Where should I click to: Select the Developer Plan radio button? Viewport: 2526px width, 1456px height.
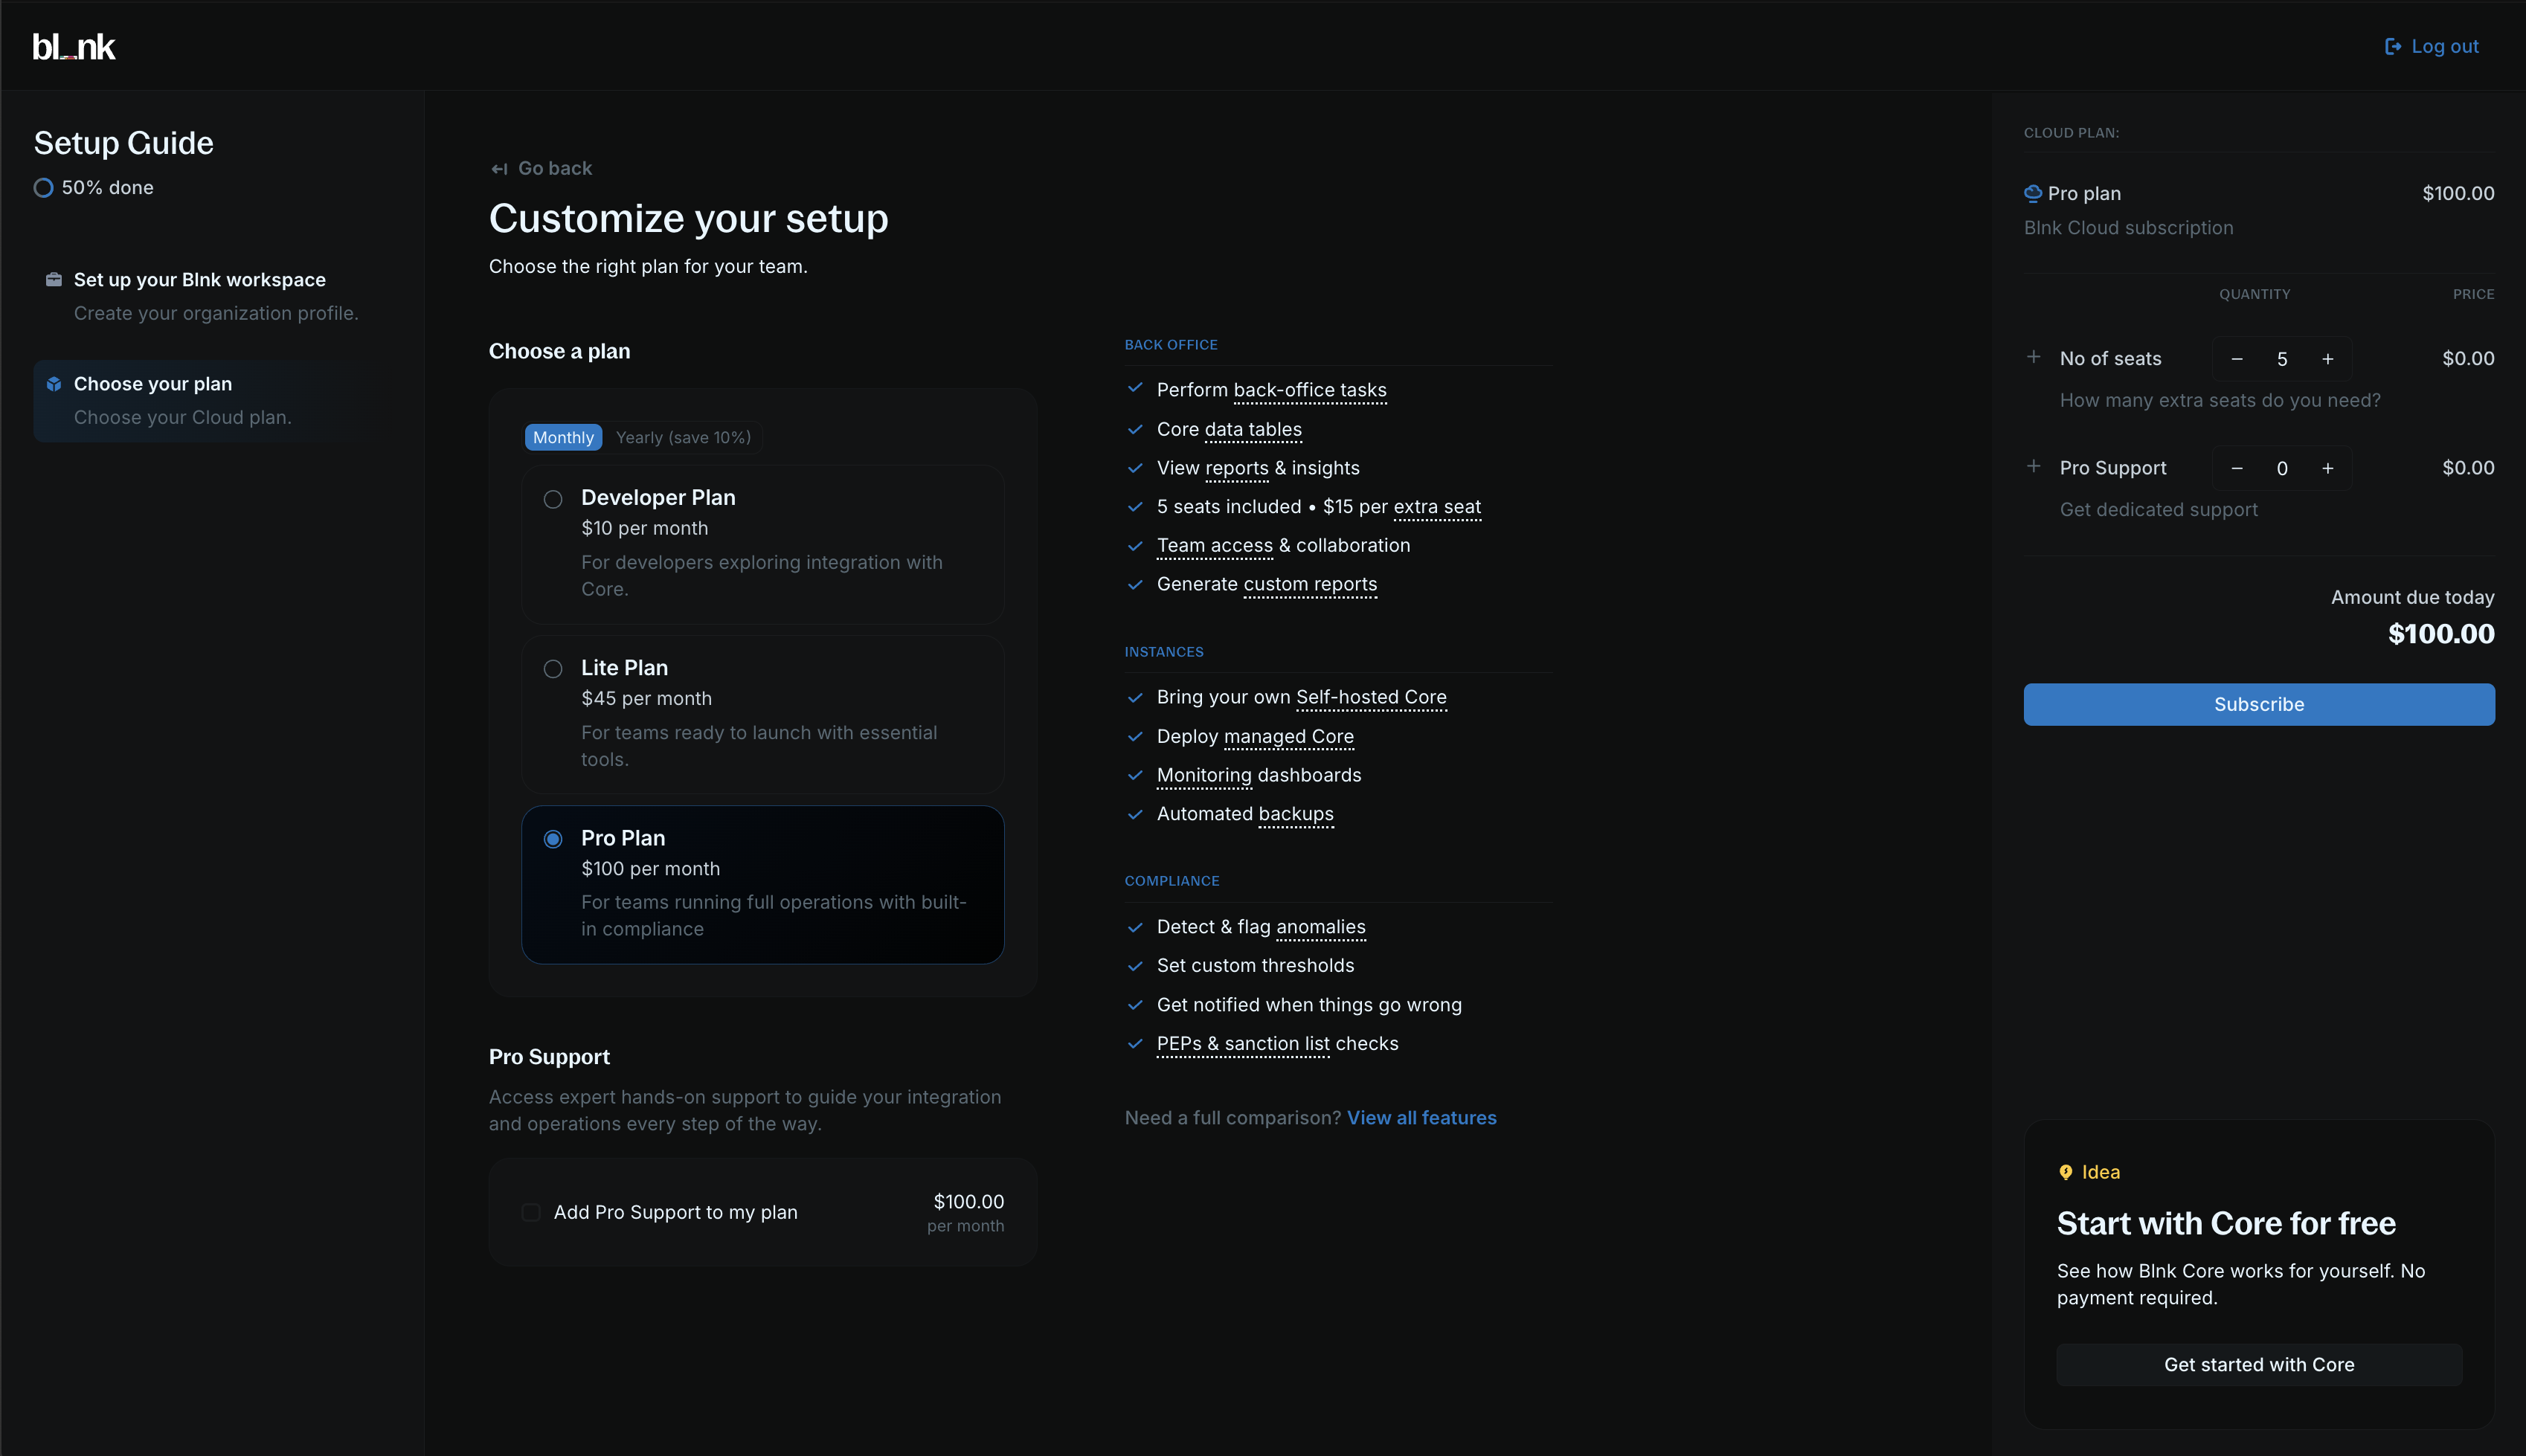point(553,499)
